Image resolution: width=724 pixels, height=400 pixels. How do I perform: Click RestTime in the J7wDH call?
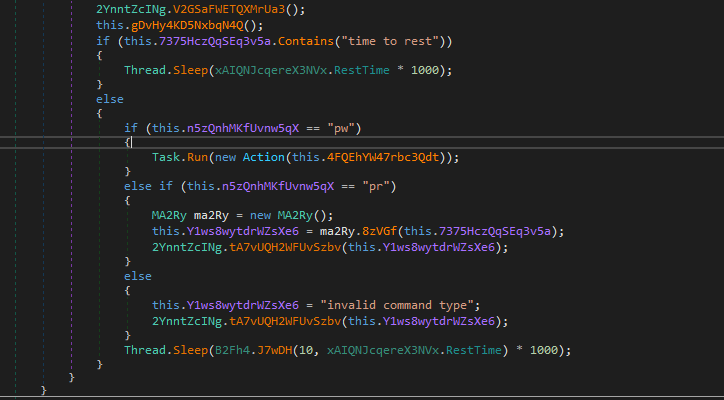click(x=473, y=350)
